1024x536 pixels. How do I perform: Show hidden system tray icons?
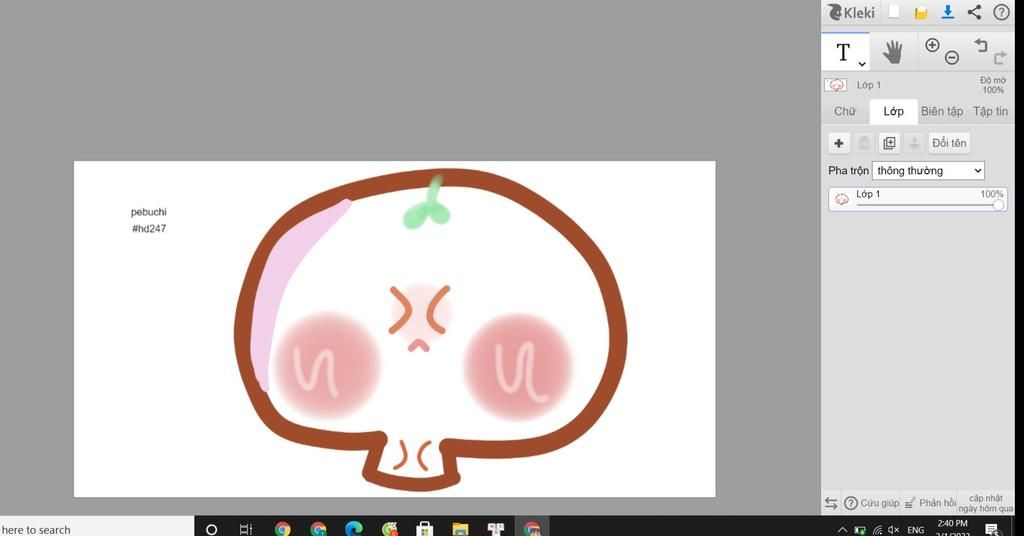tap(842, 529)
